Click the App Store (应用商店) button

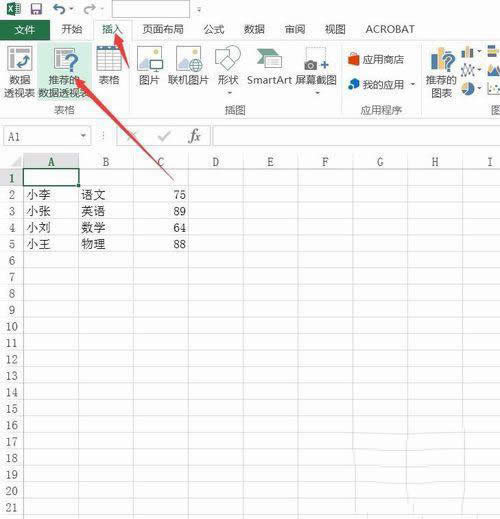pos(376,60)
